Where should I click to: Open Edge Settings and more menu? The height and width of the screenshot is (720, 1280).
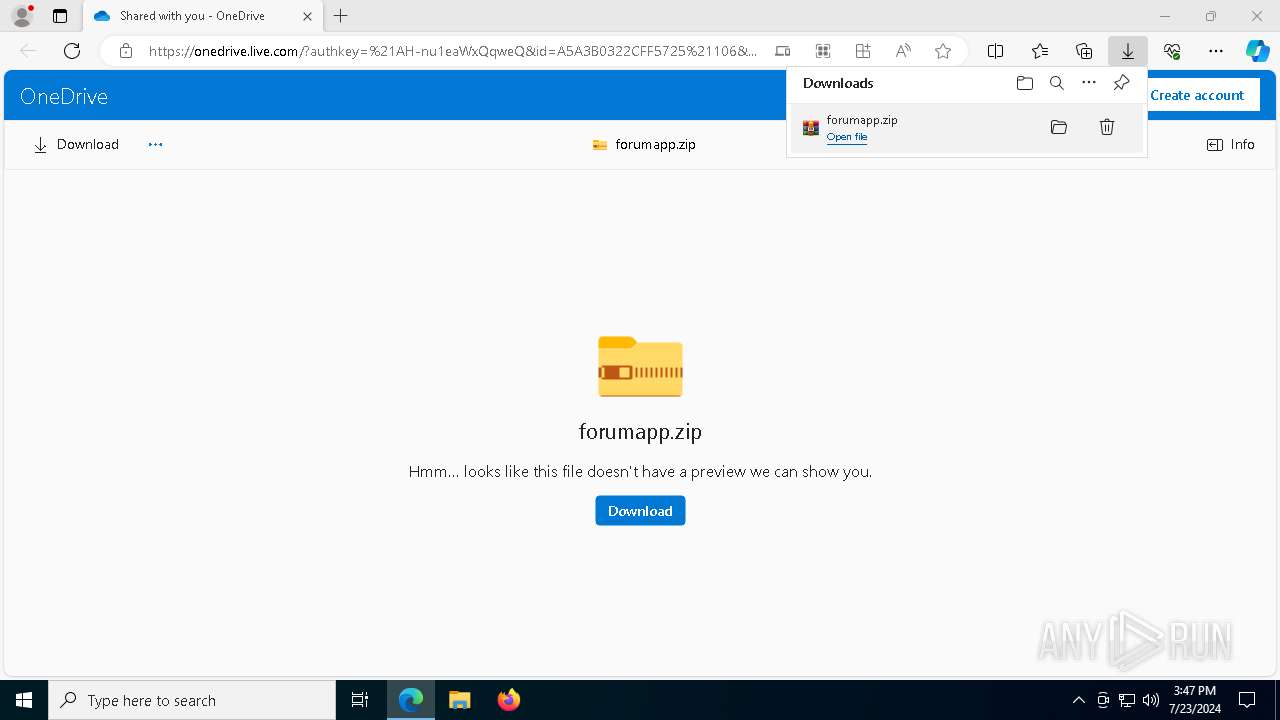pos(1216,51)
